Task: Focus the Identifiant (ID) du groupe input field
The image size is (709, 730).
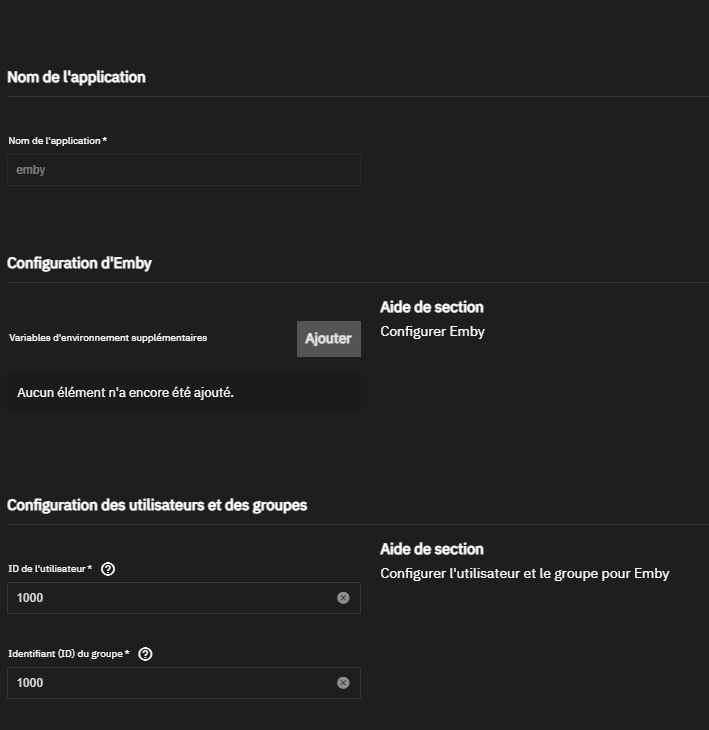Action: pos(170,683)
